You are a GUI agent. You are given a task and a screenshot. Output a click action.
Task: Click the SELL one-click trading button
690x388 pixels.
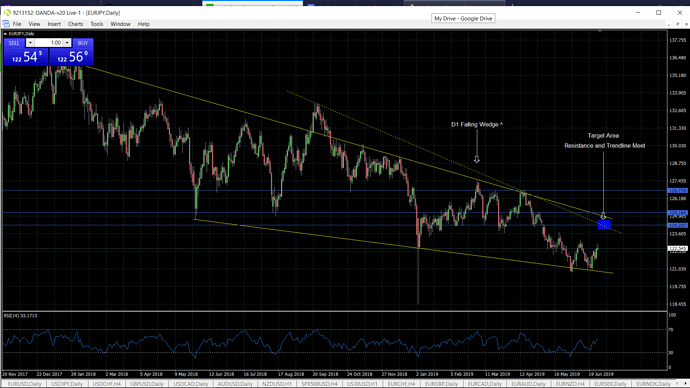click(x=14, y=43)
